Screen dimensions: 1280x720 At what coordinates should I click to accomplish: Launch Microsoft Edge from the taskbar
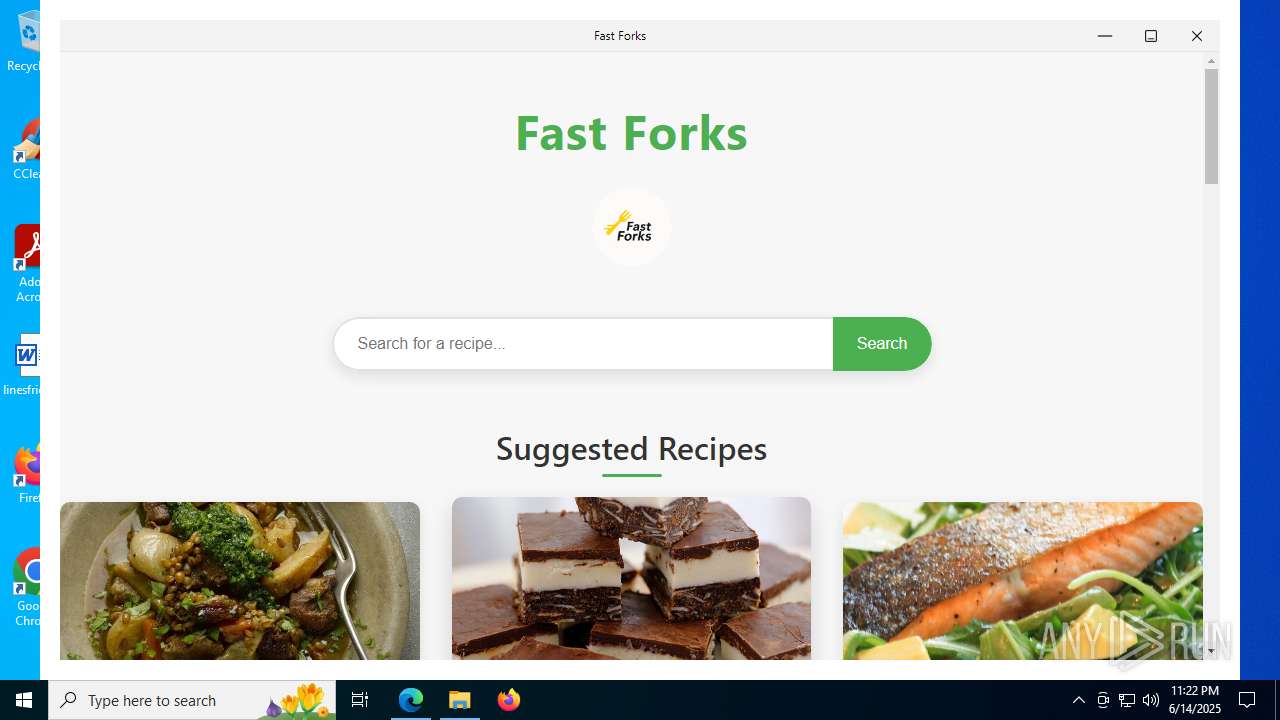411,700
